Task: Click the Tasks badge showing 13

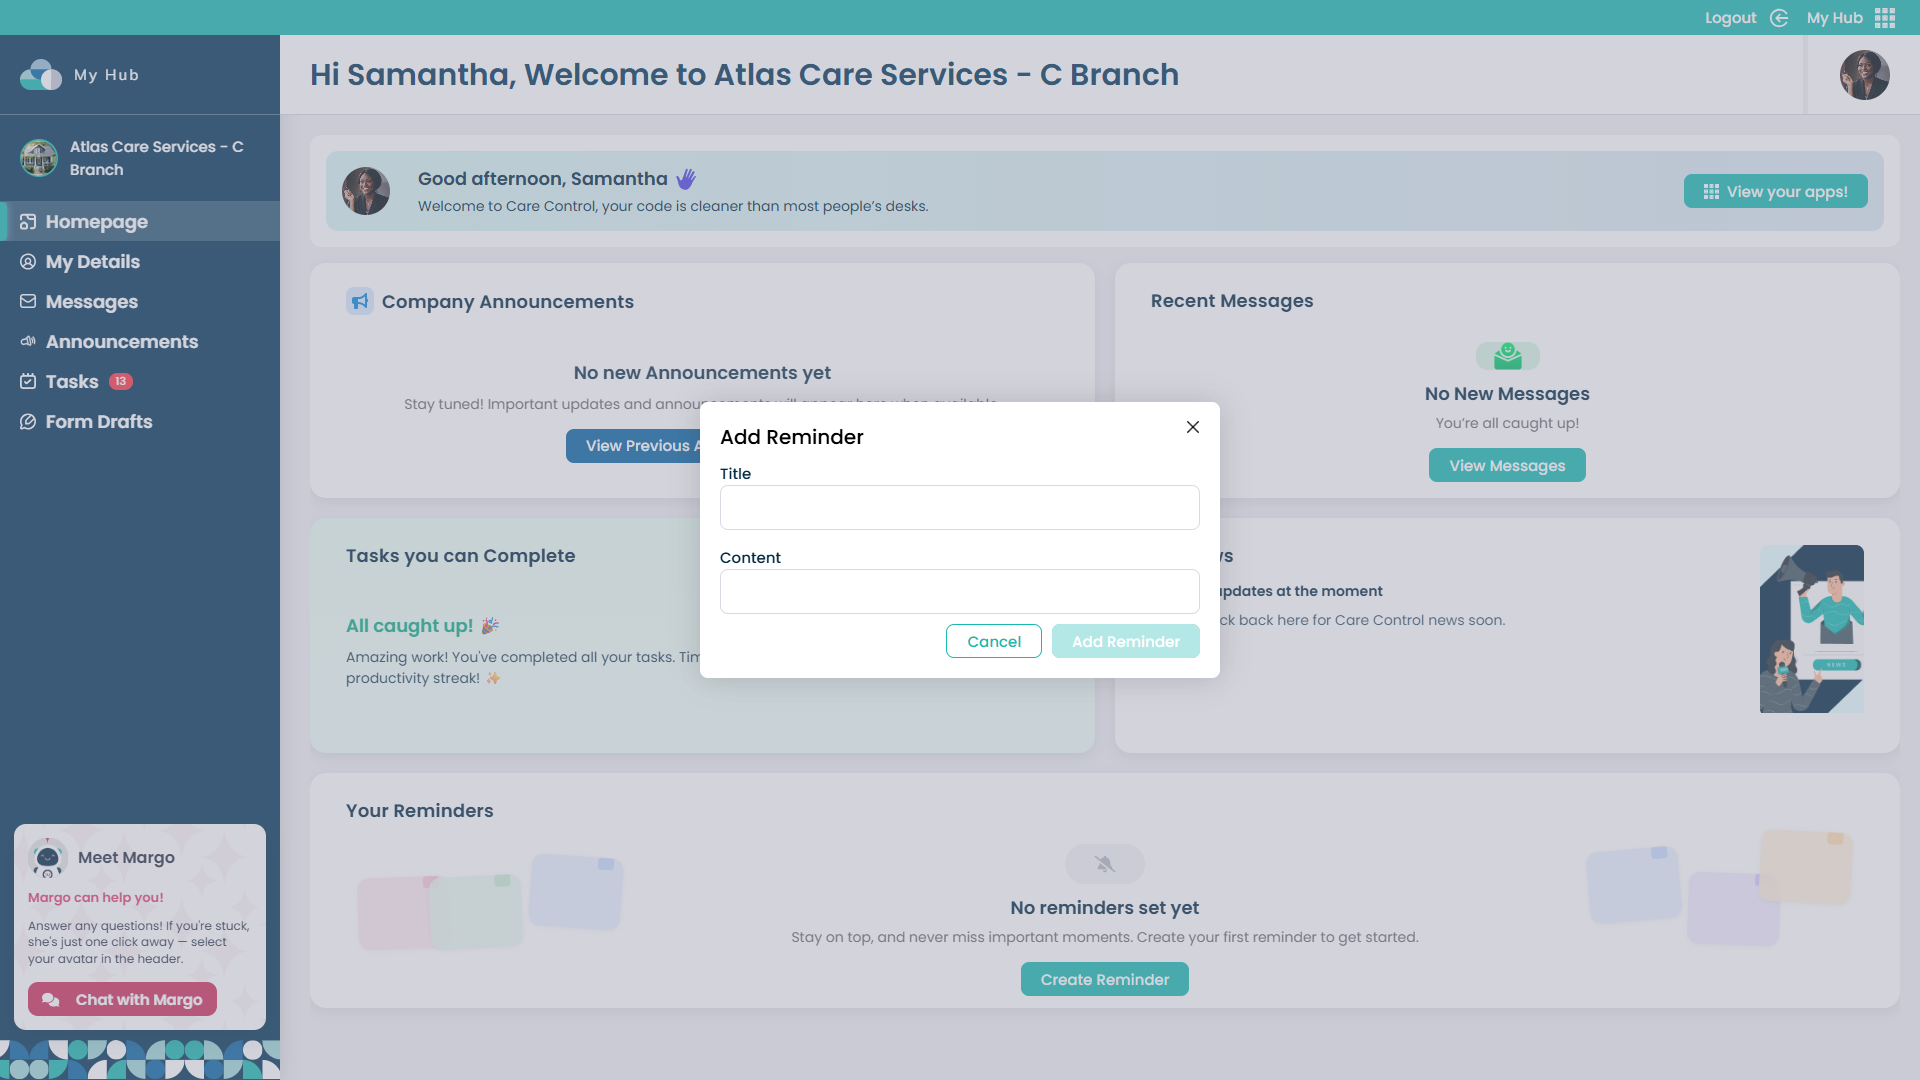Action: tap(120, 381)
